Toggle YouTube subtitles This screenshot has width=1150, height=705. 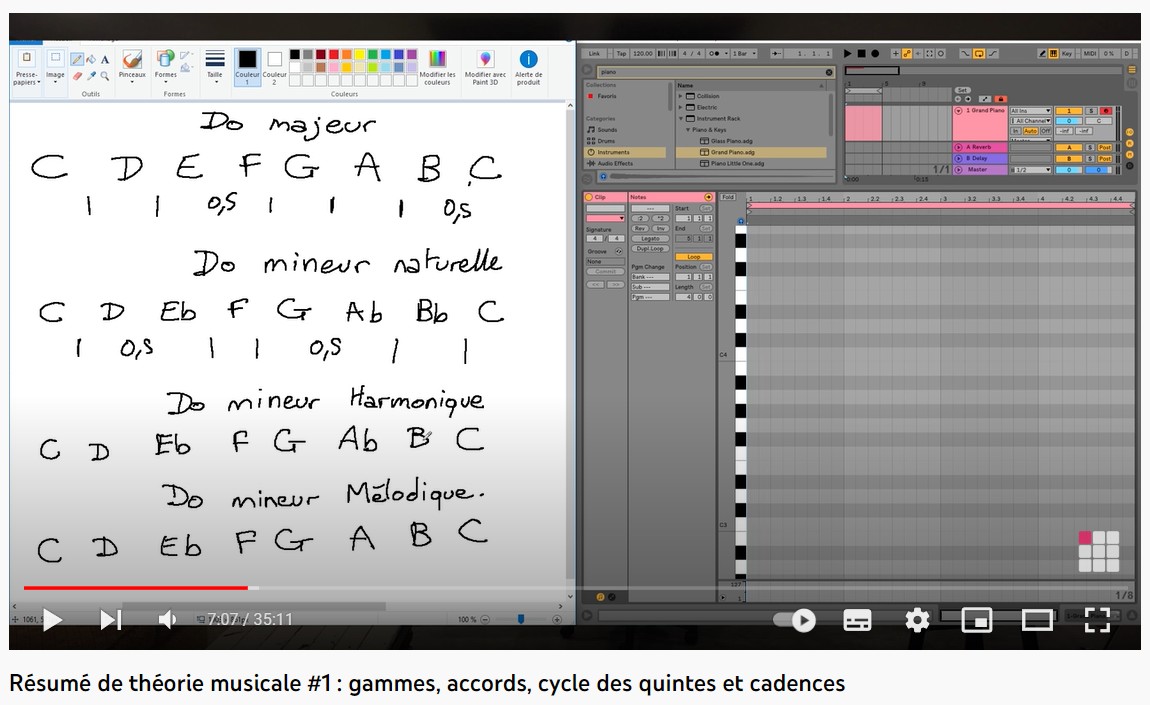[x=857, y=620]
